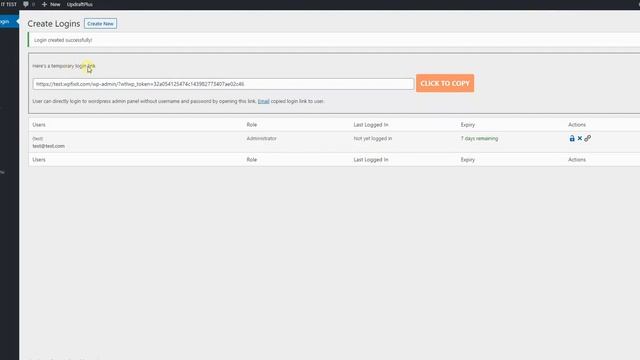Image resolution: width=640 pixels, height=360 pixels.
Task: Click the temporary login link URL field
Action: [x=223, y=84]
